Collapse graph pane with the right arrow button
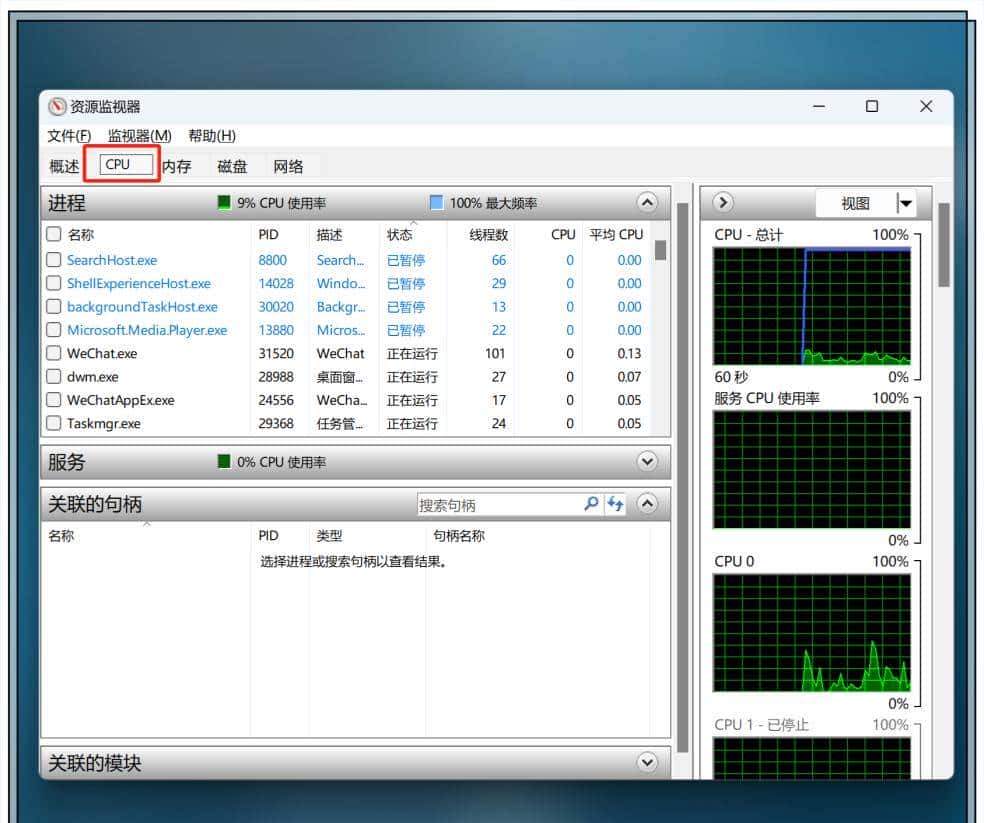 pos(723,203)
